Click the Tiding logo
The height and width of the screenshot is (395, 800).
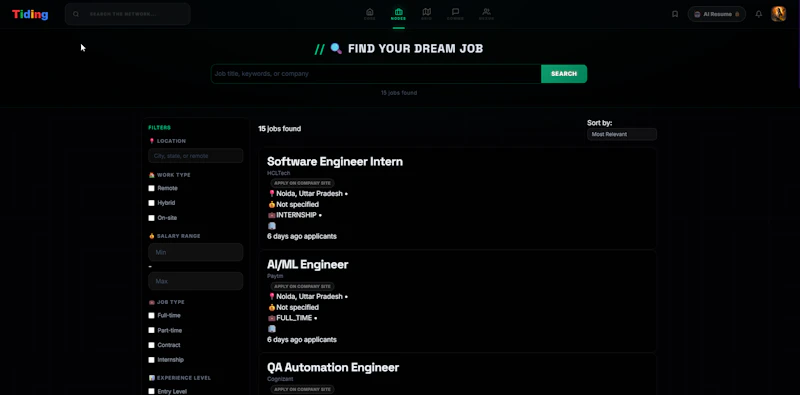[x=30, y=14]
